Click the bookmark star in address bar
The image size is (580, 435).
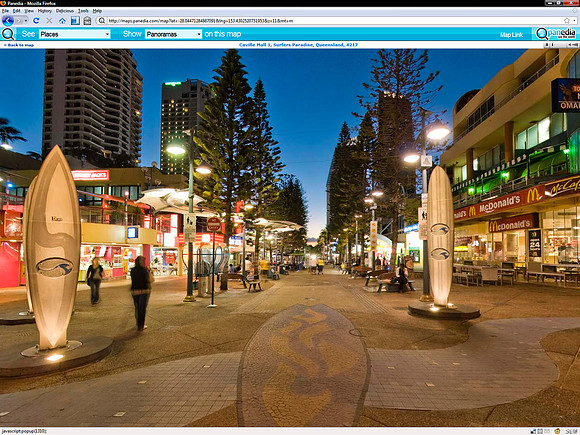click(x=567, y=21)
